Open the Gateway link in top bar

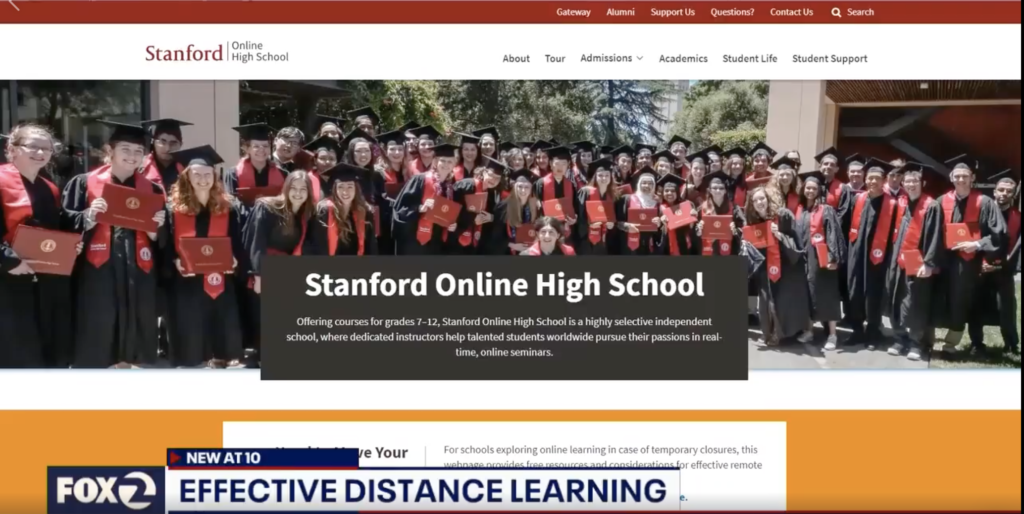tap(573, 12)
